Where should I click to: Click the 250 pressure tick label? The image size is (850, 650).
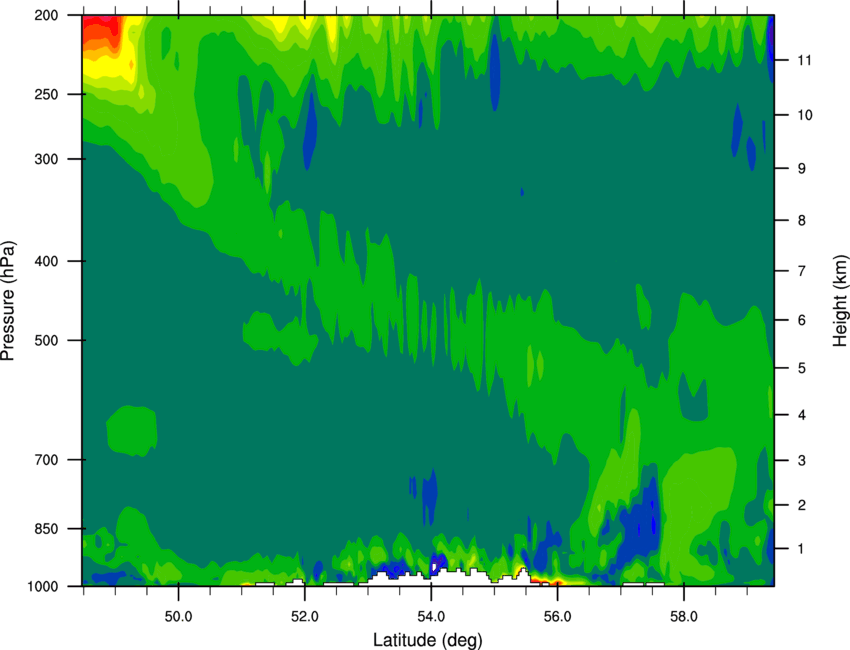coord(46,94)
